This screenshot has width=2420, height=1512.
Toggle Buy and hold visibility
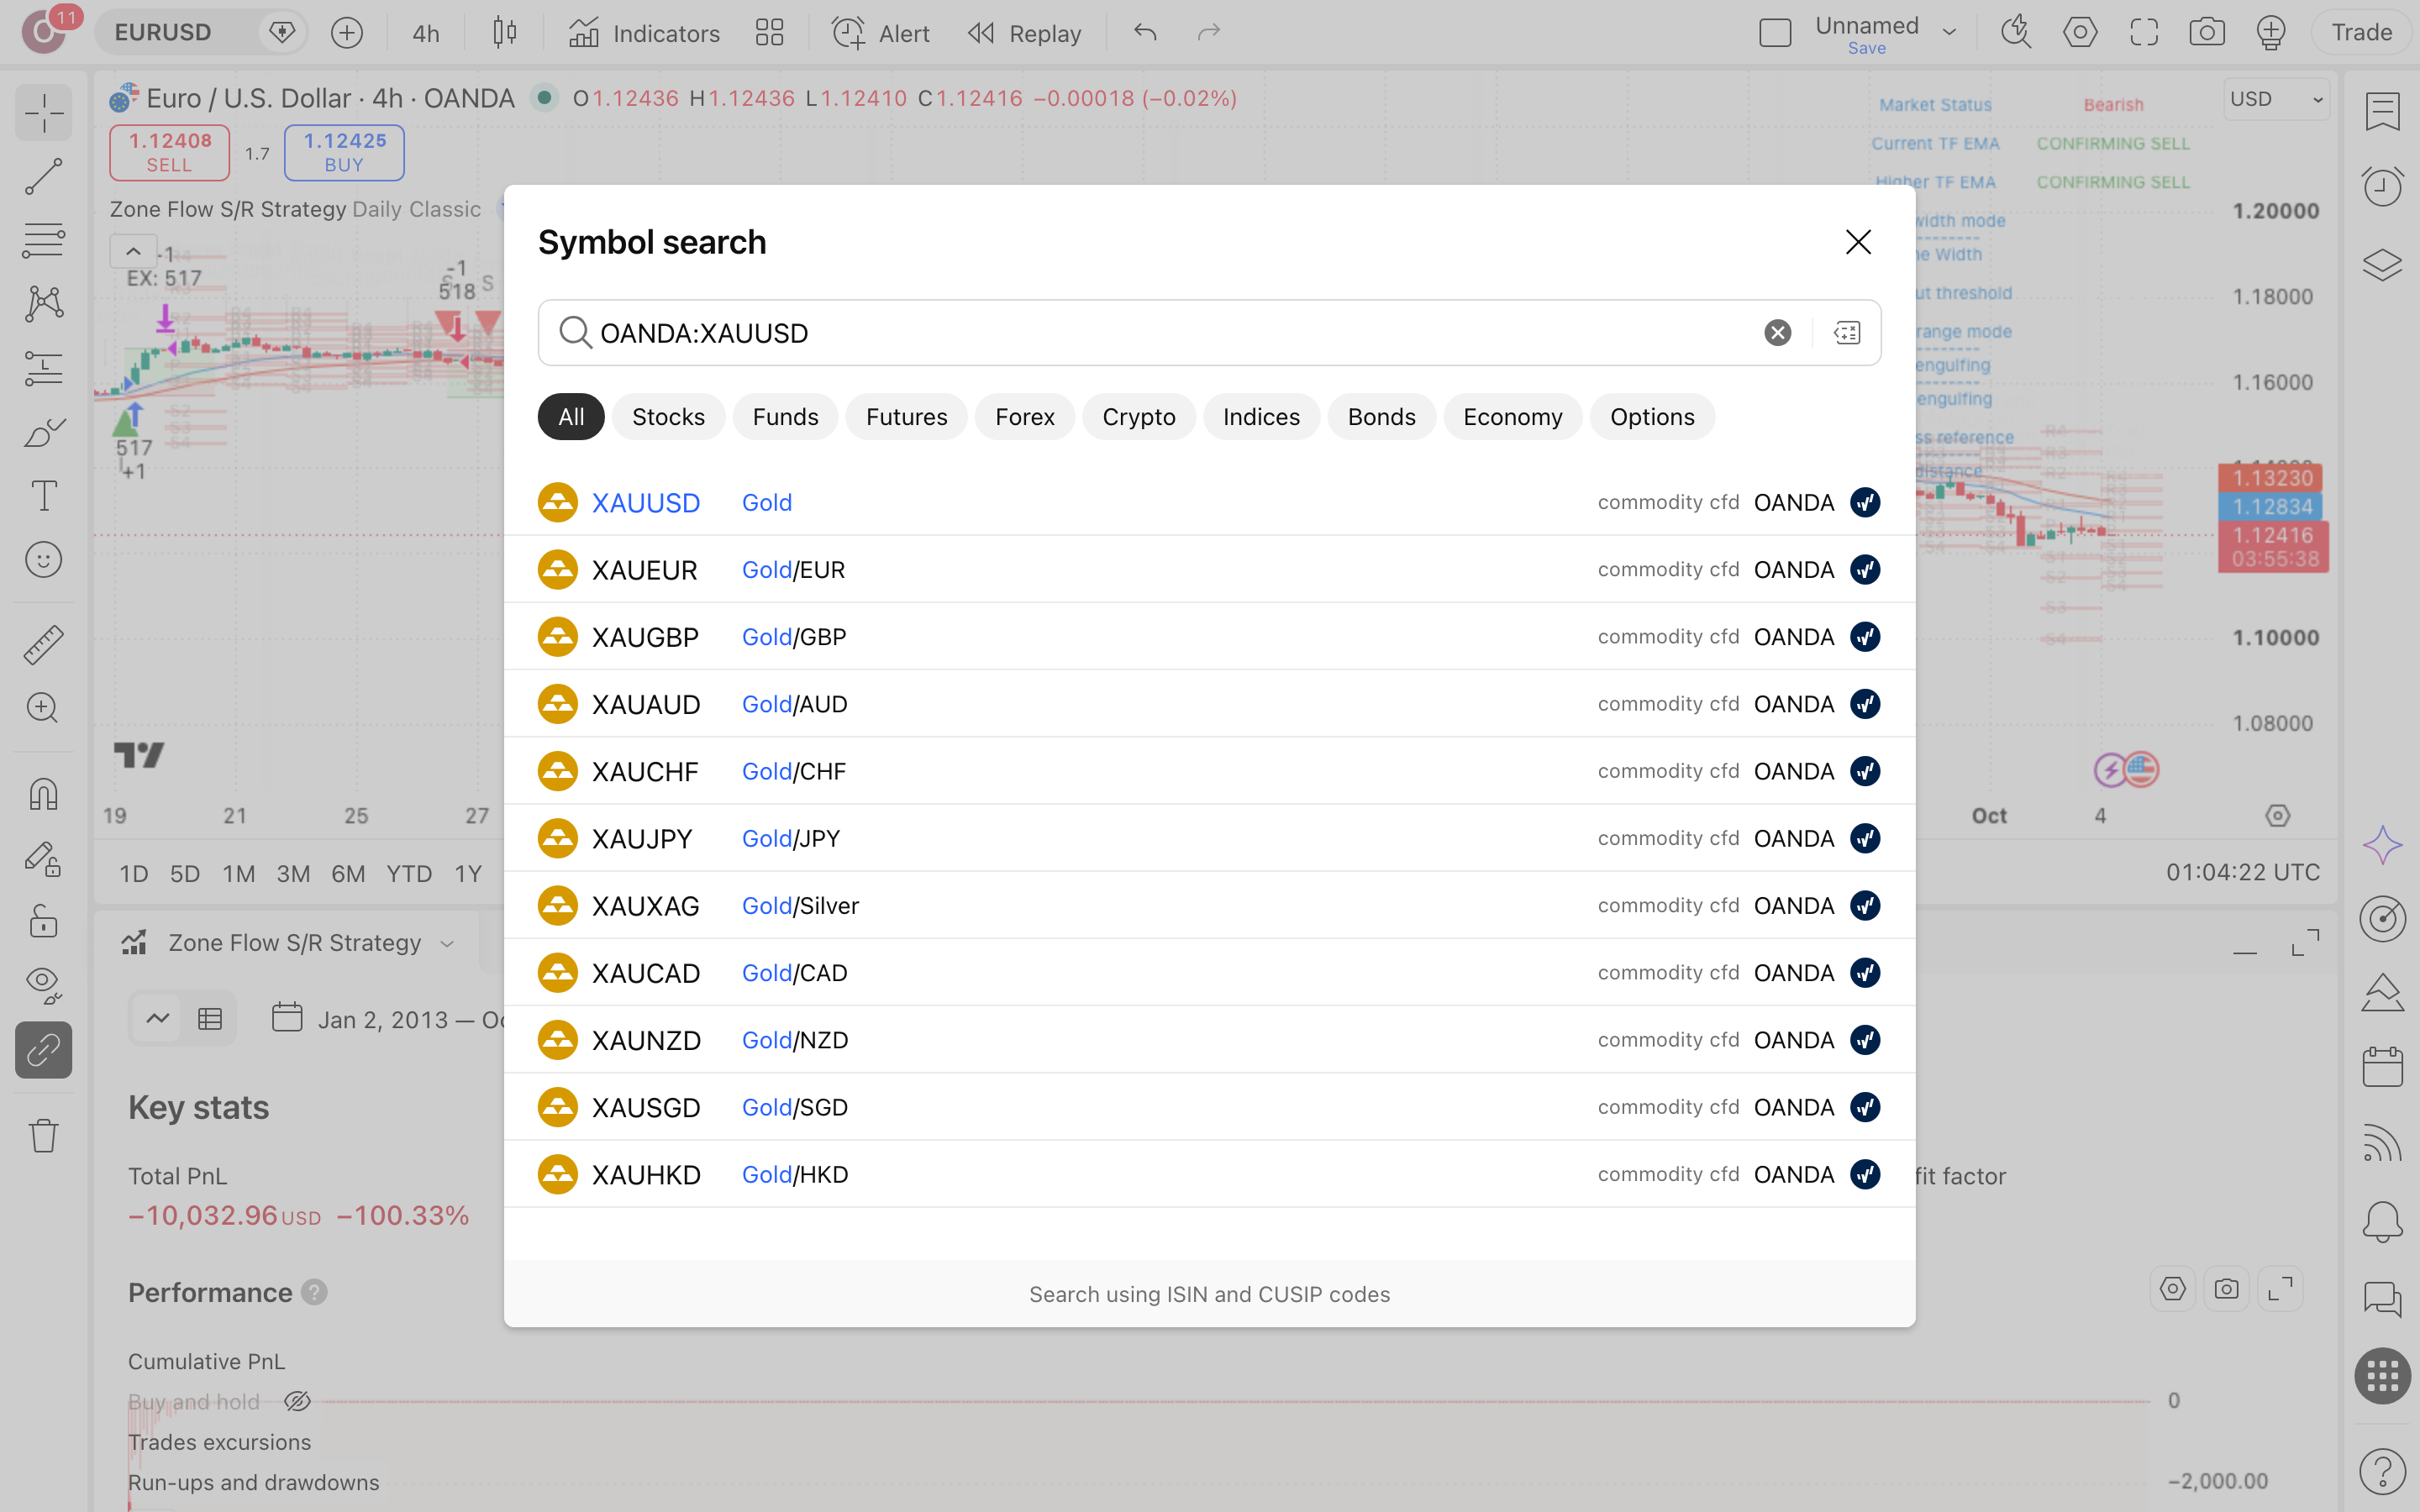(297, 1402)
